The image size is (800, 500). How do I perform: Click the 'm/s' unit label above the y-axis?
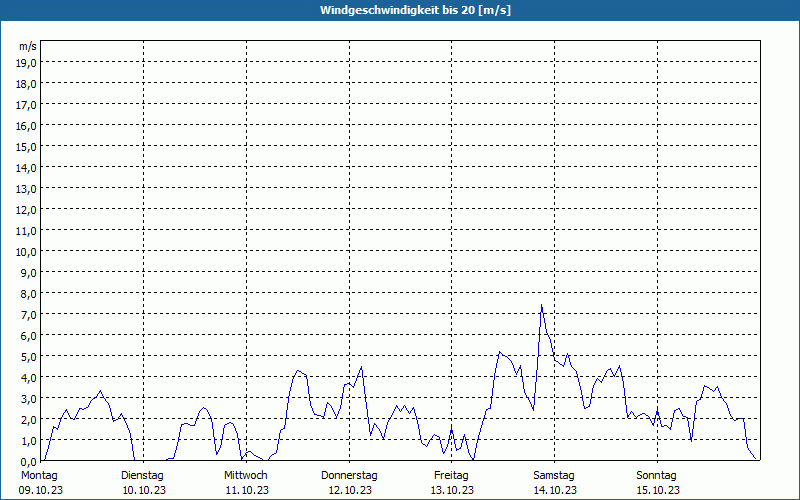(28, 46)
